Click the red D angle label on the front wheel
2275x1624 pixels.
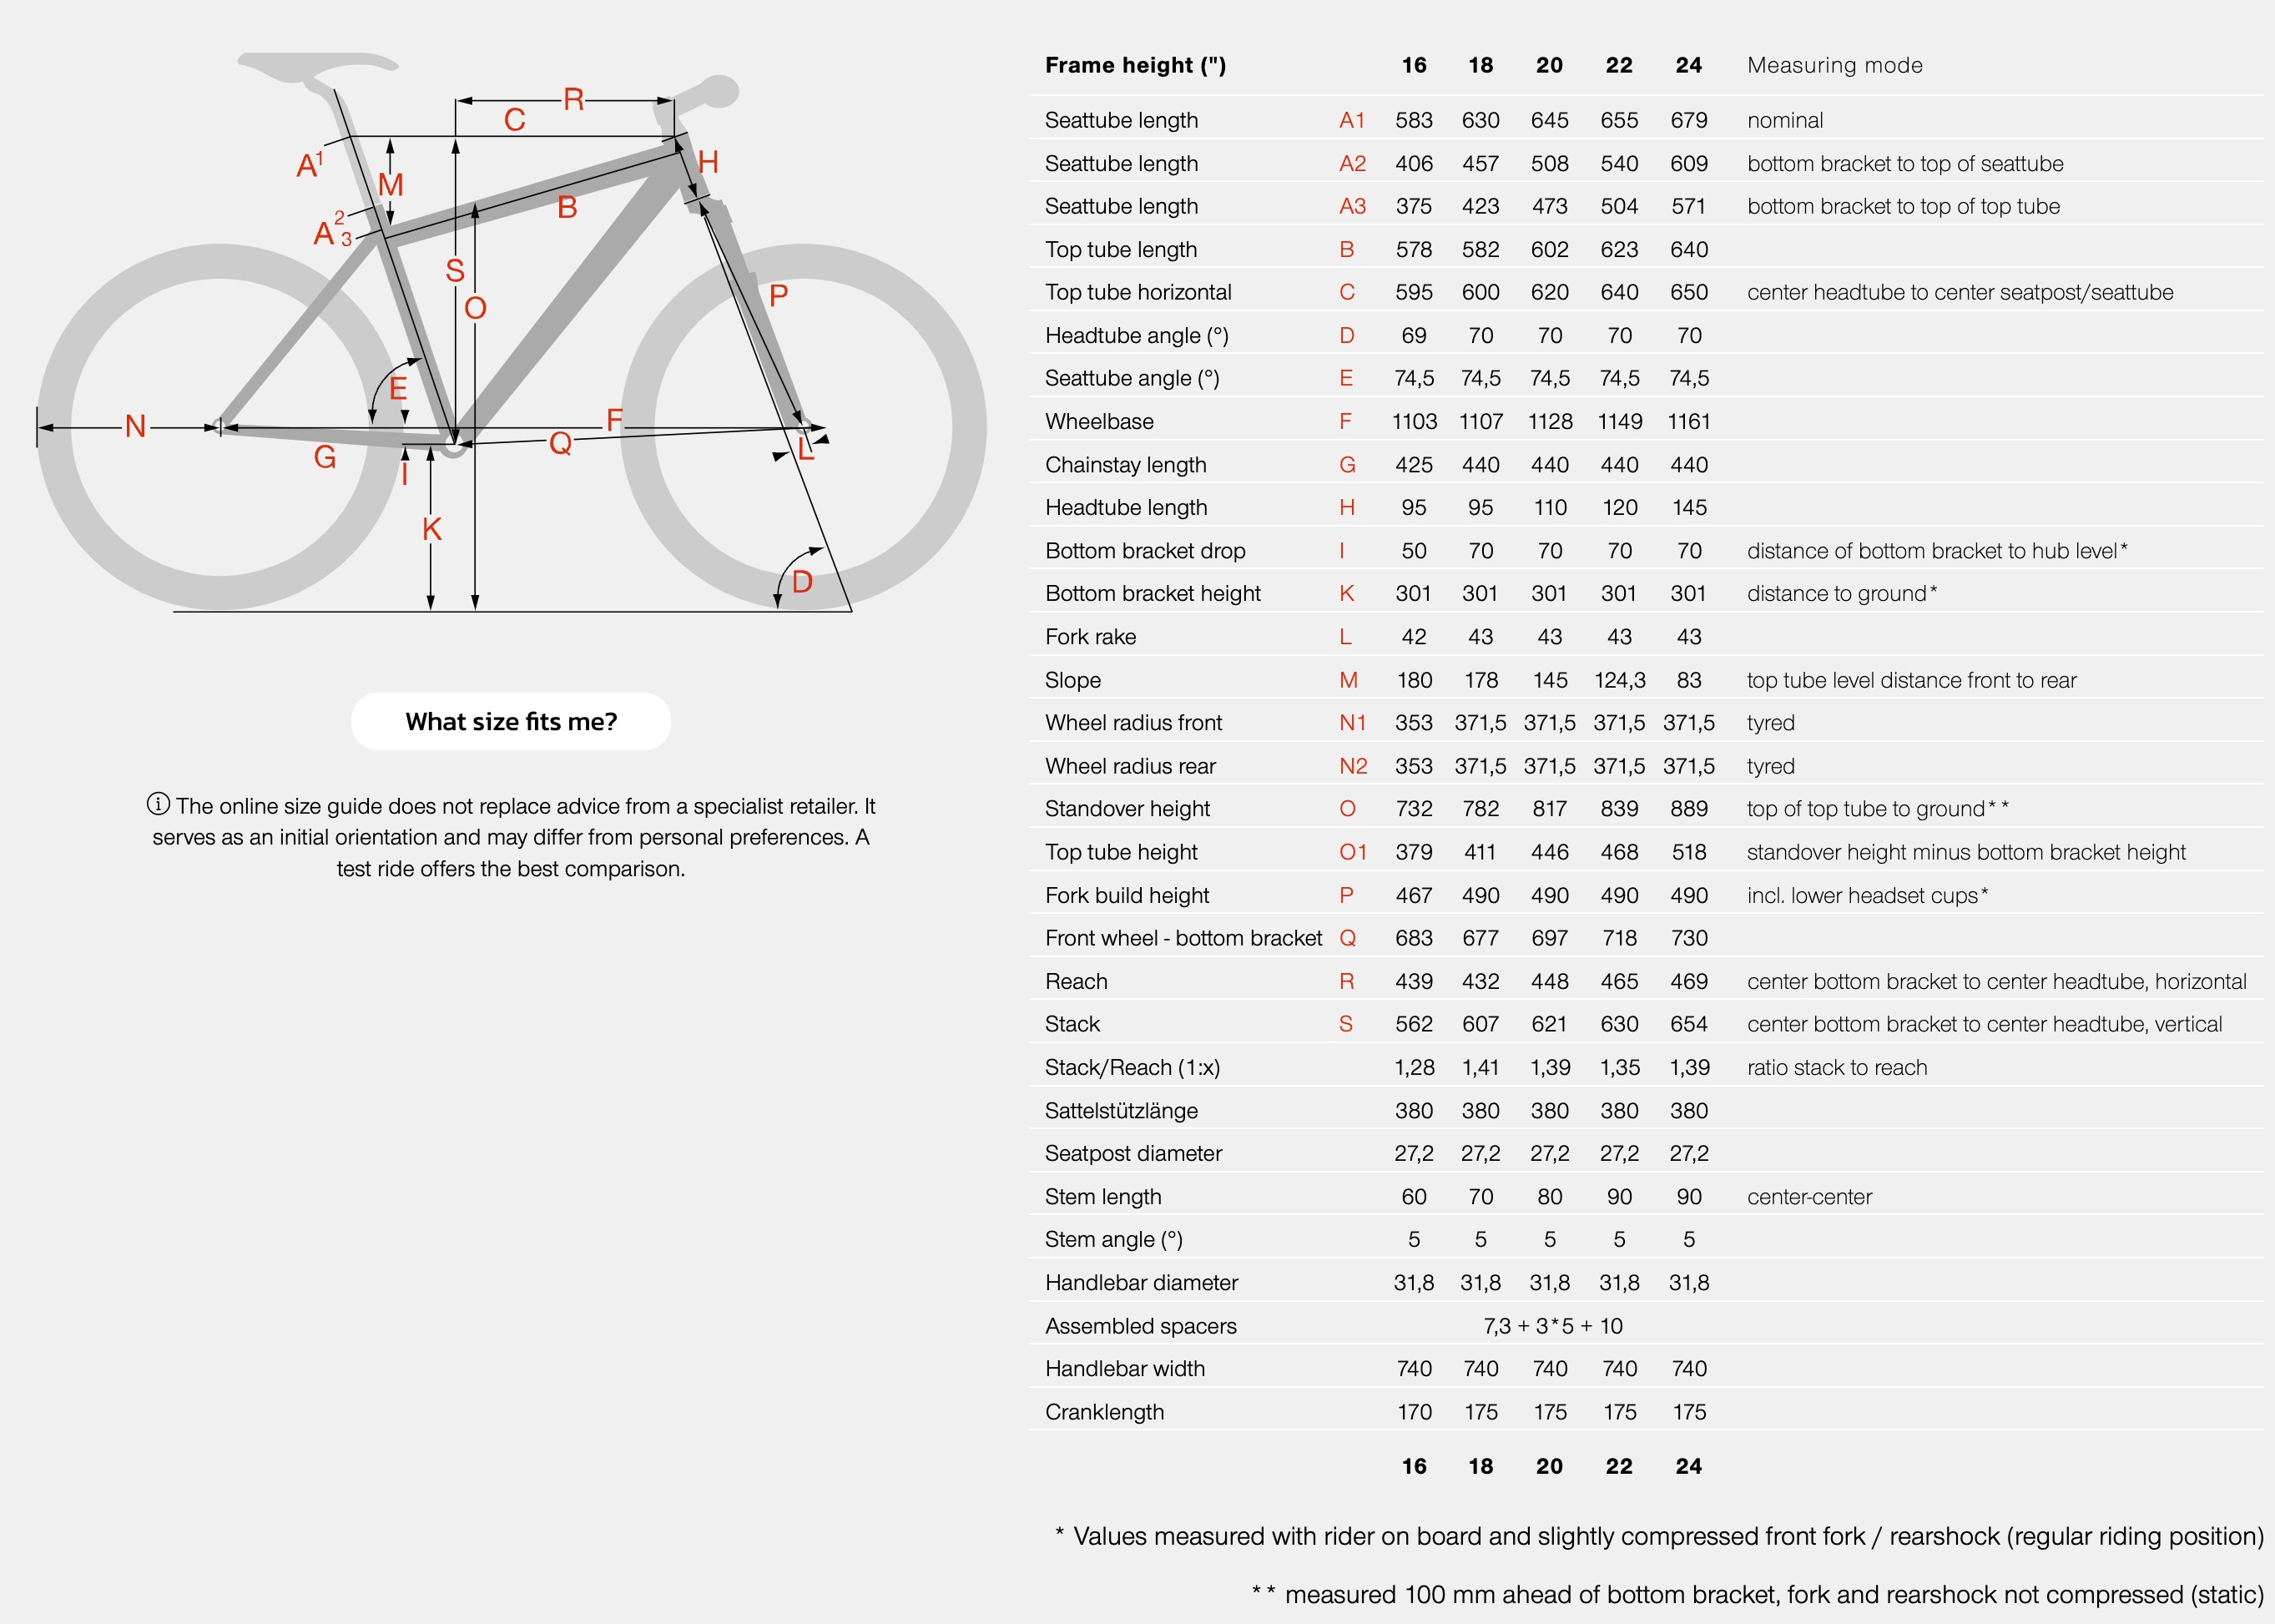pos(802,582)
